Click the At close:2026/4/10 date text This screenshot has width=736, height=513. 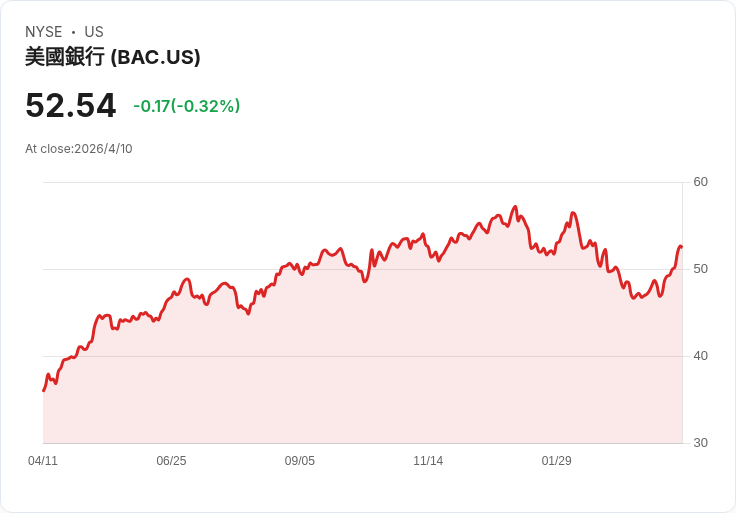pyautogui.click(x=79, y=149)
